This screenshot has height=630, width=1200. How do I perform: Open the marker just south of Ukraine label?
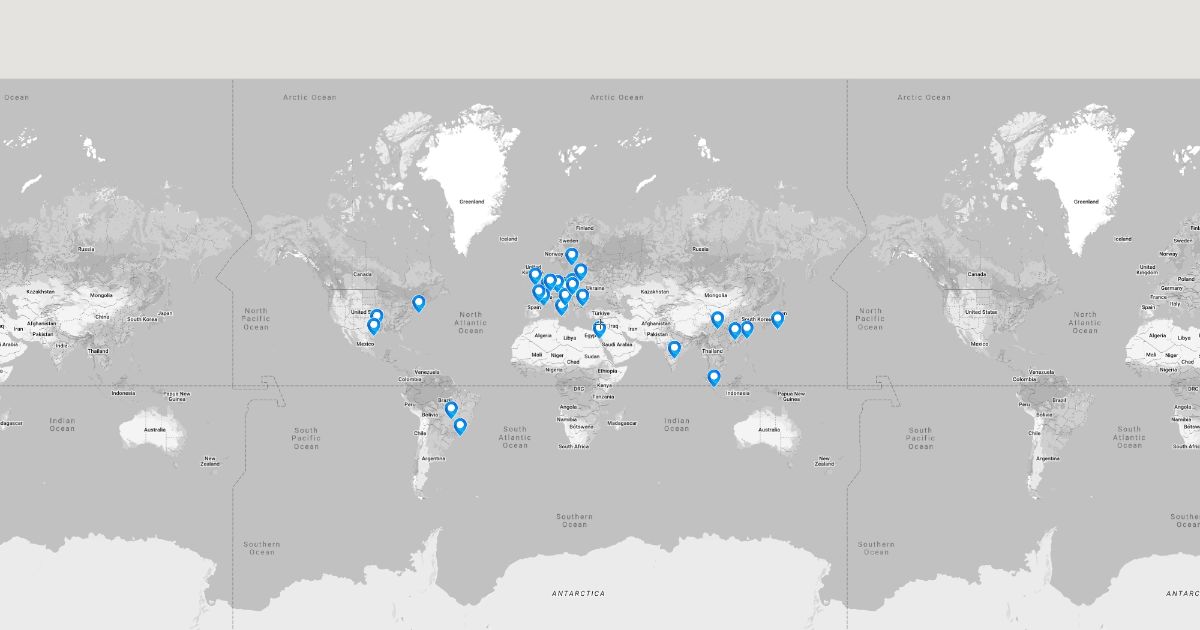582,297
